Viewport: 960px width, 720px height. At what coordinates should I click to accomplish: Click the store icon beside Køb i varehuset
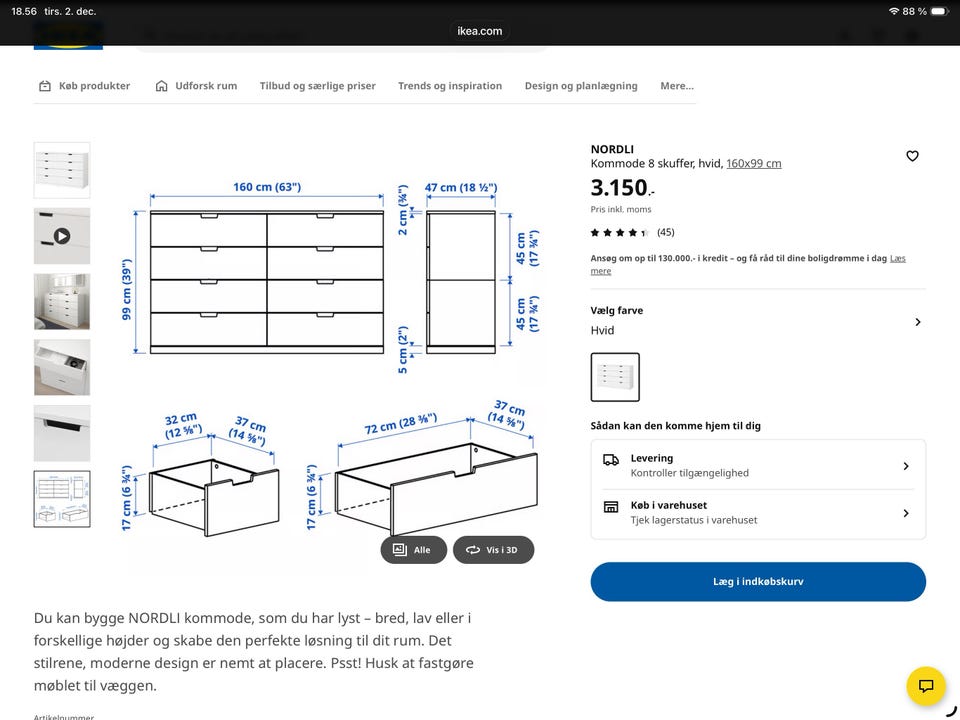coord(611,507)
